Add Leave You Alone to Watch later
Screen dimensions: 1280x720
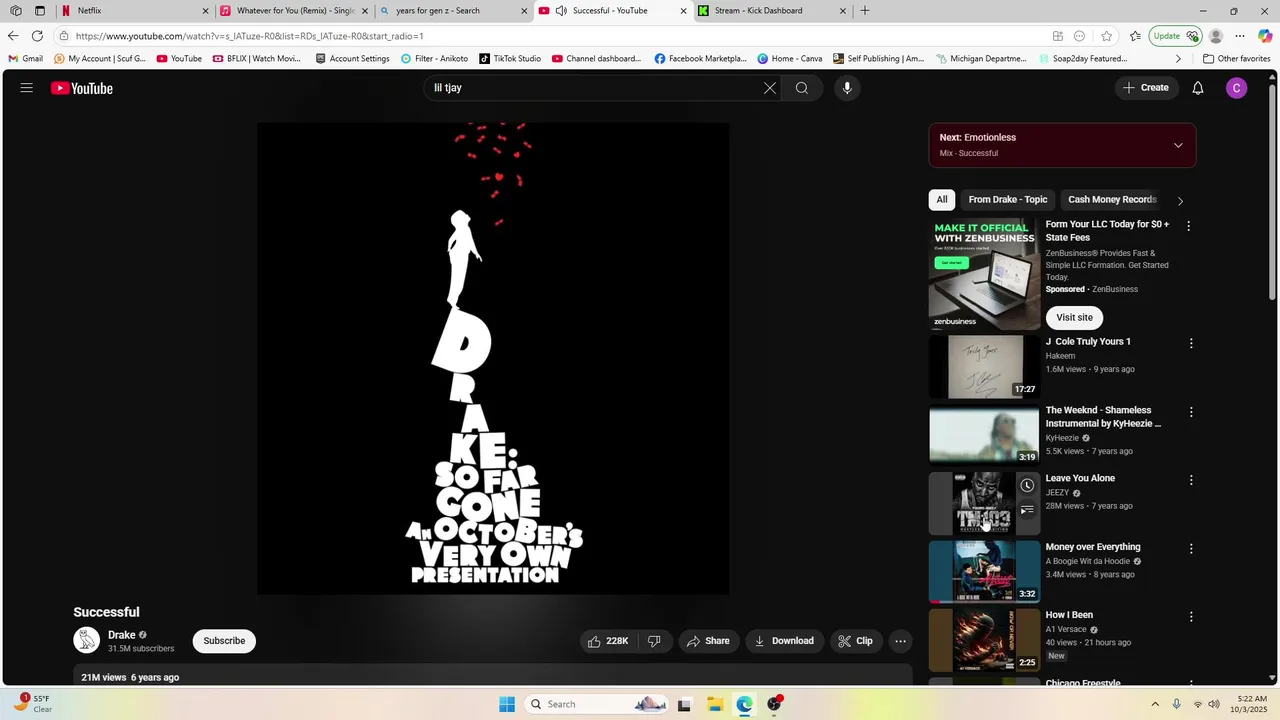(x=1027, y=485)
